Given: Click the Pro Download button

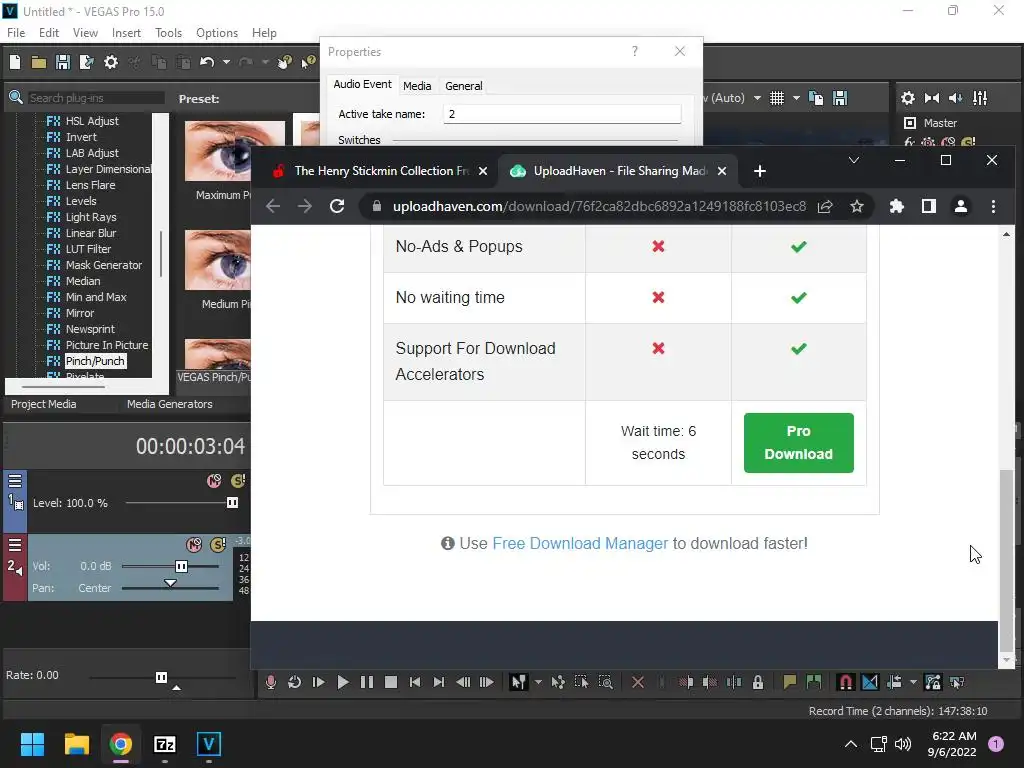Looking at the screenshot, I should [799, 443].
